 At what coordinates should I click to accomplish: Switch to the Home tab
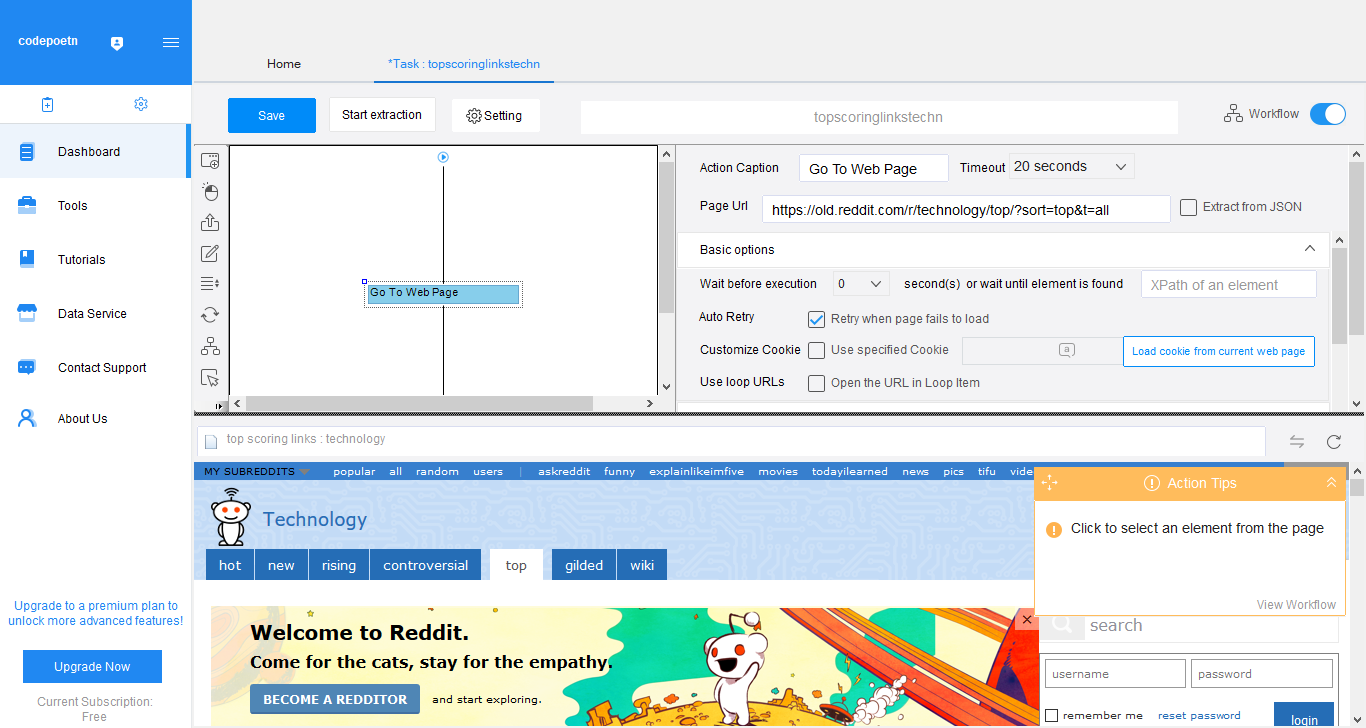click(284, 64)
